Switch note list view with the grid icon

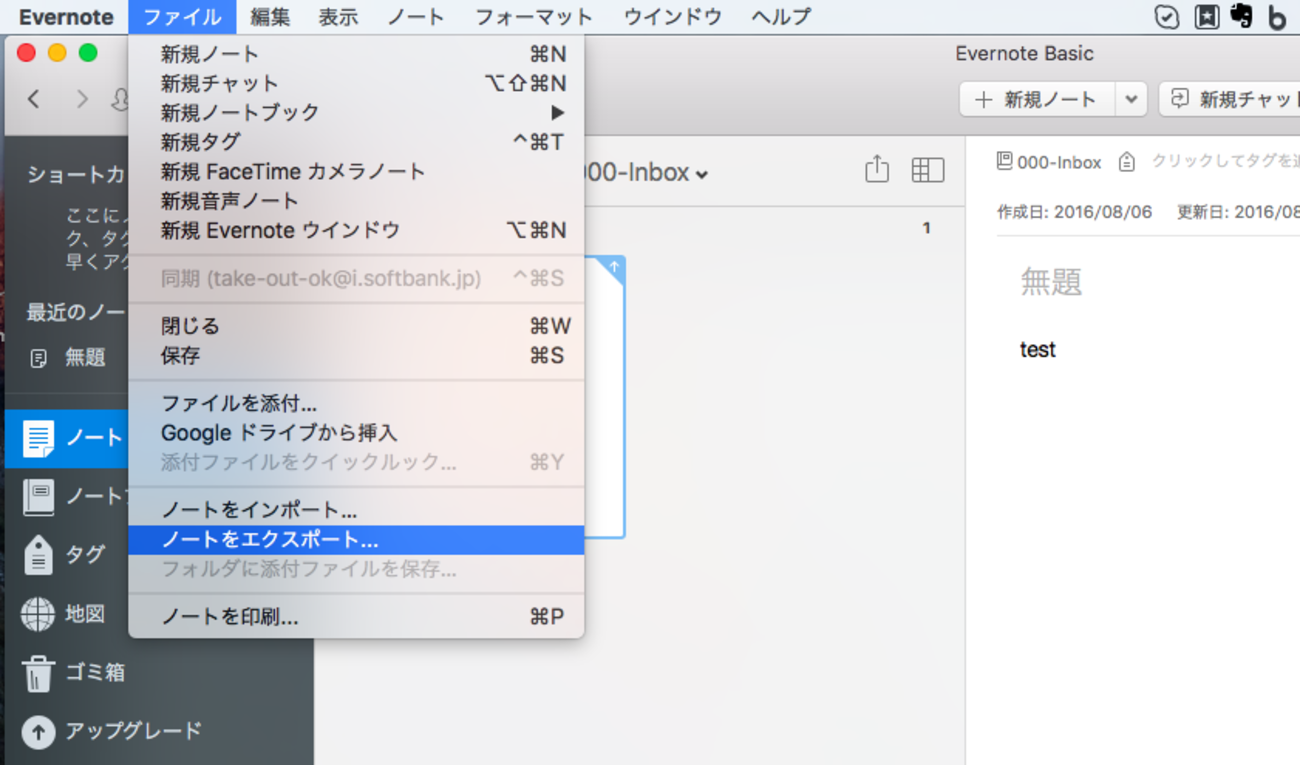(x=928, y=170)
